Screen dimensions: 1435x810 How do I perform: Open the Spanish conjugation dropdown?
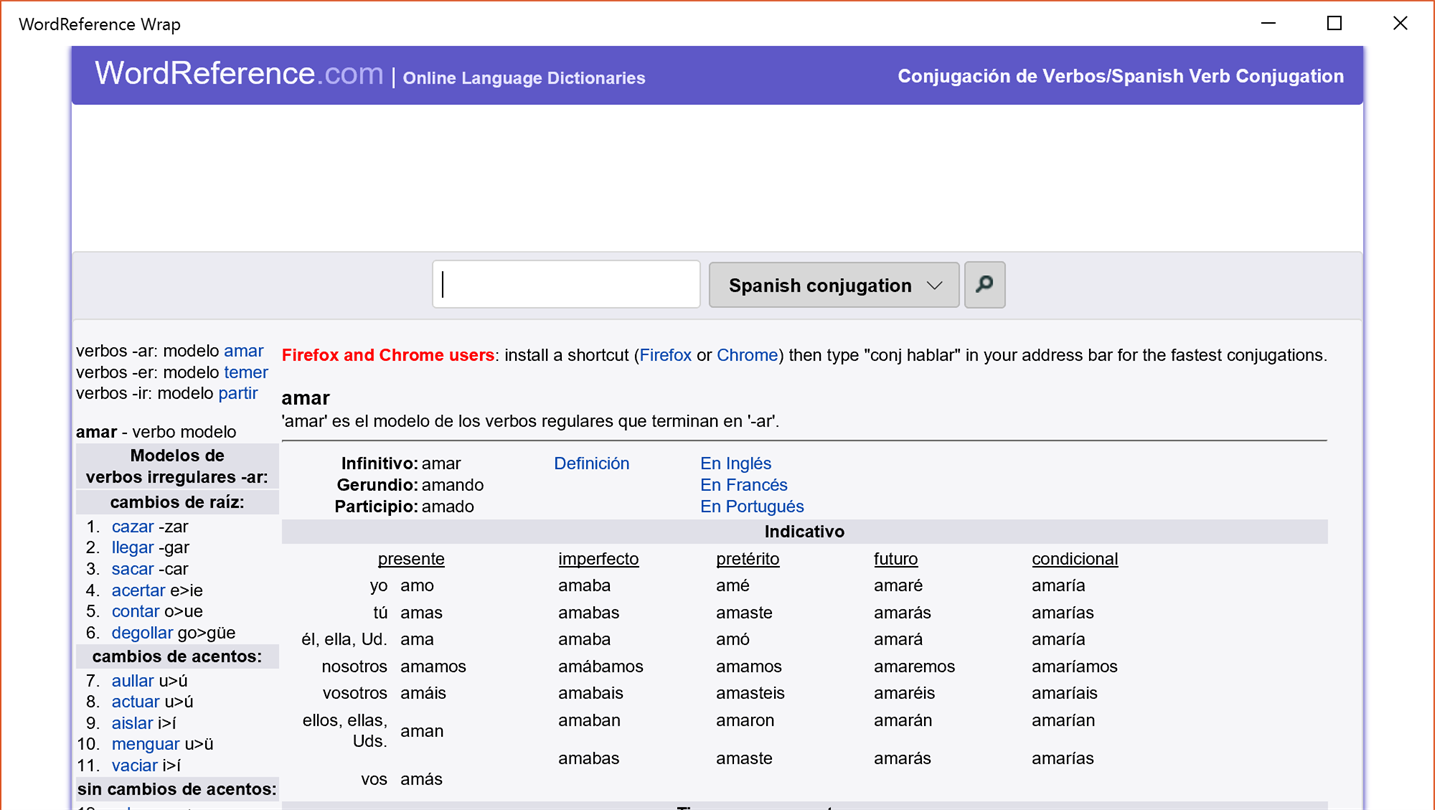(x=834, y=285)
